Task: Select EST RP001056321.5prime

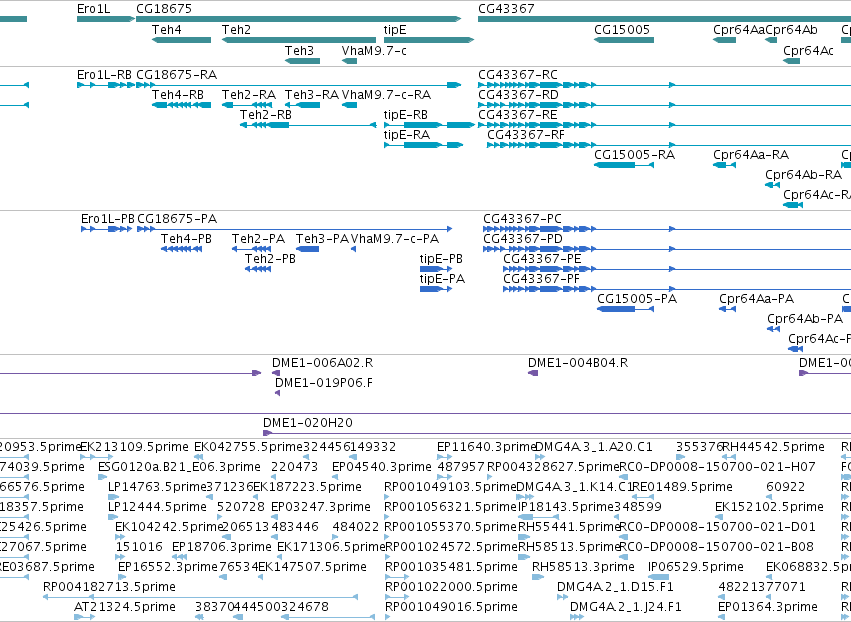Action: point(450,507)
